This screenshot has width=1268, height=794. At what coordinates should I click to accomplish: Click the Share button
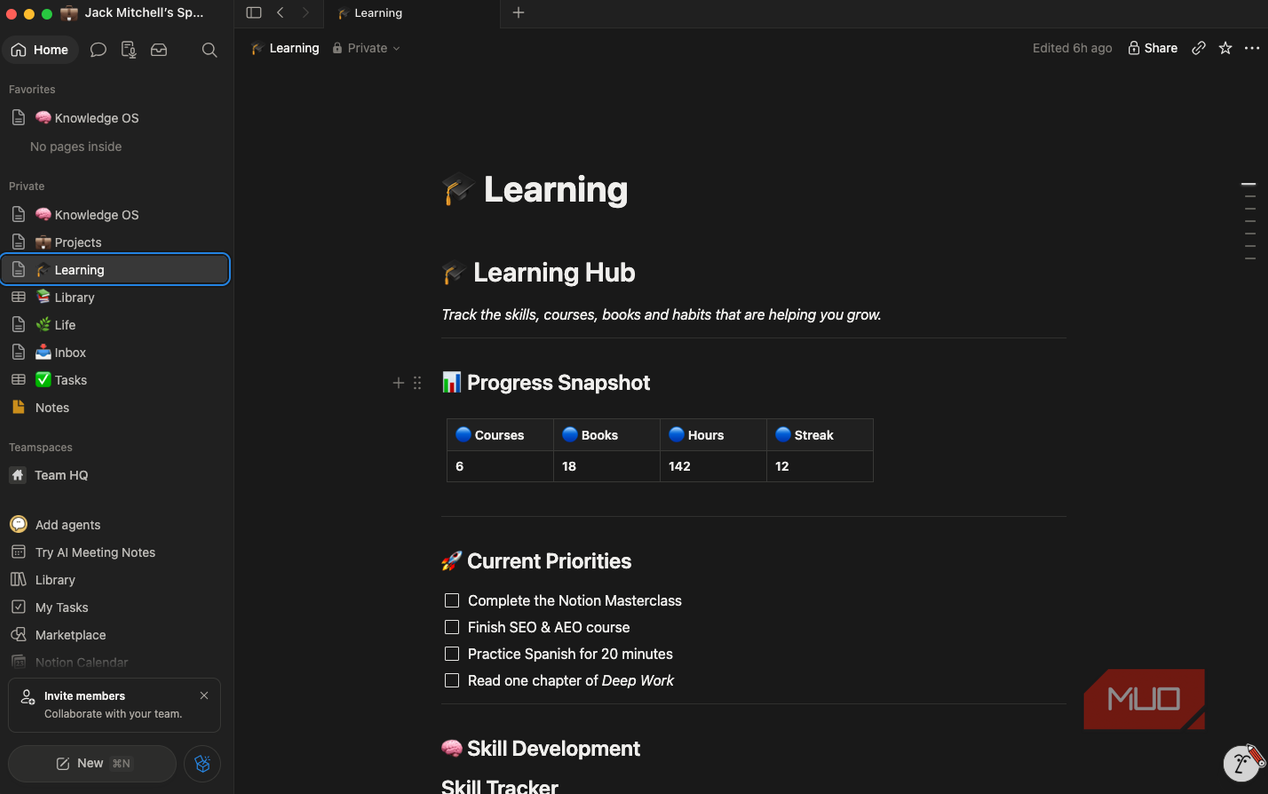[x=1152, y=48]
